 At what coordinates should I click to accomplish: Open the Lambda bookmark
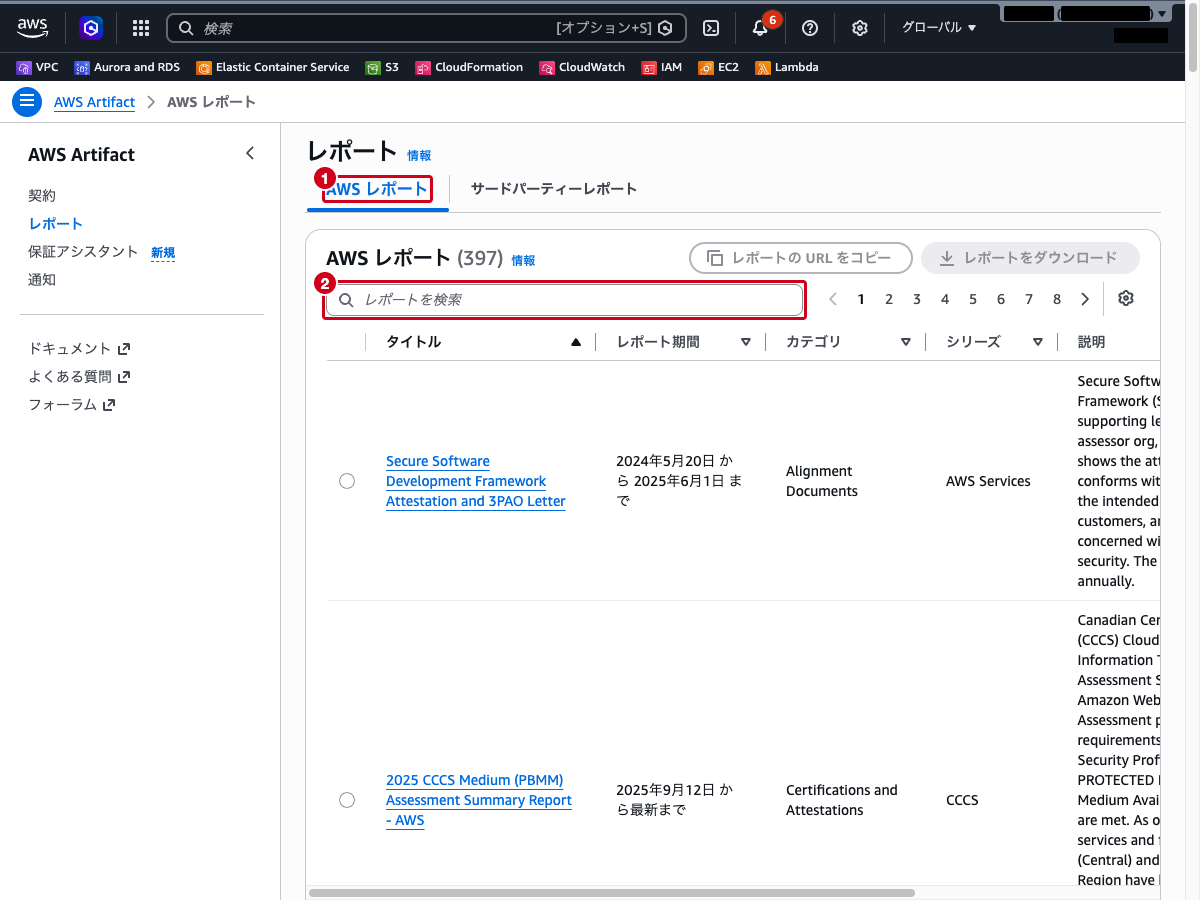(787, 67)
